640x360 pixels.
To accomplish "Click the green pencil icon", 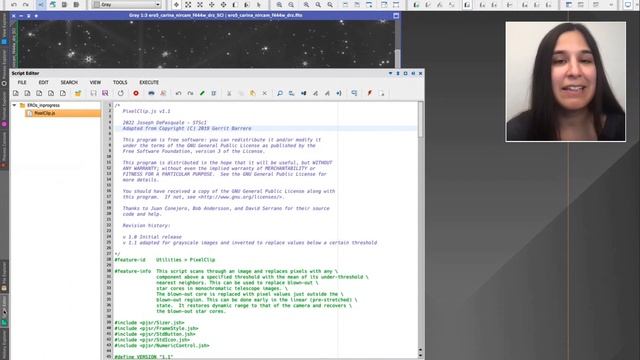I will (x=202, y=93).
